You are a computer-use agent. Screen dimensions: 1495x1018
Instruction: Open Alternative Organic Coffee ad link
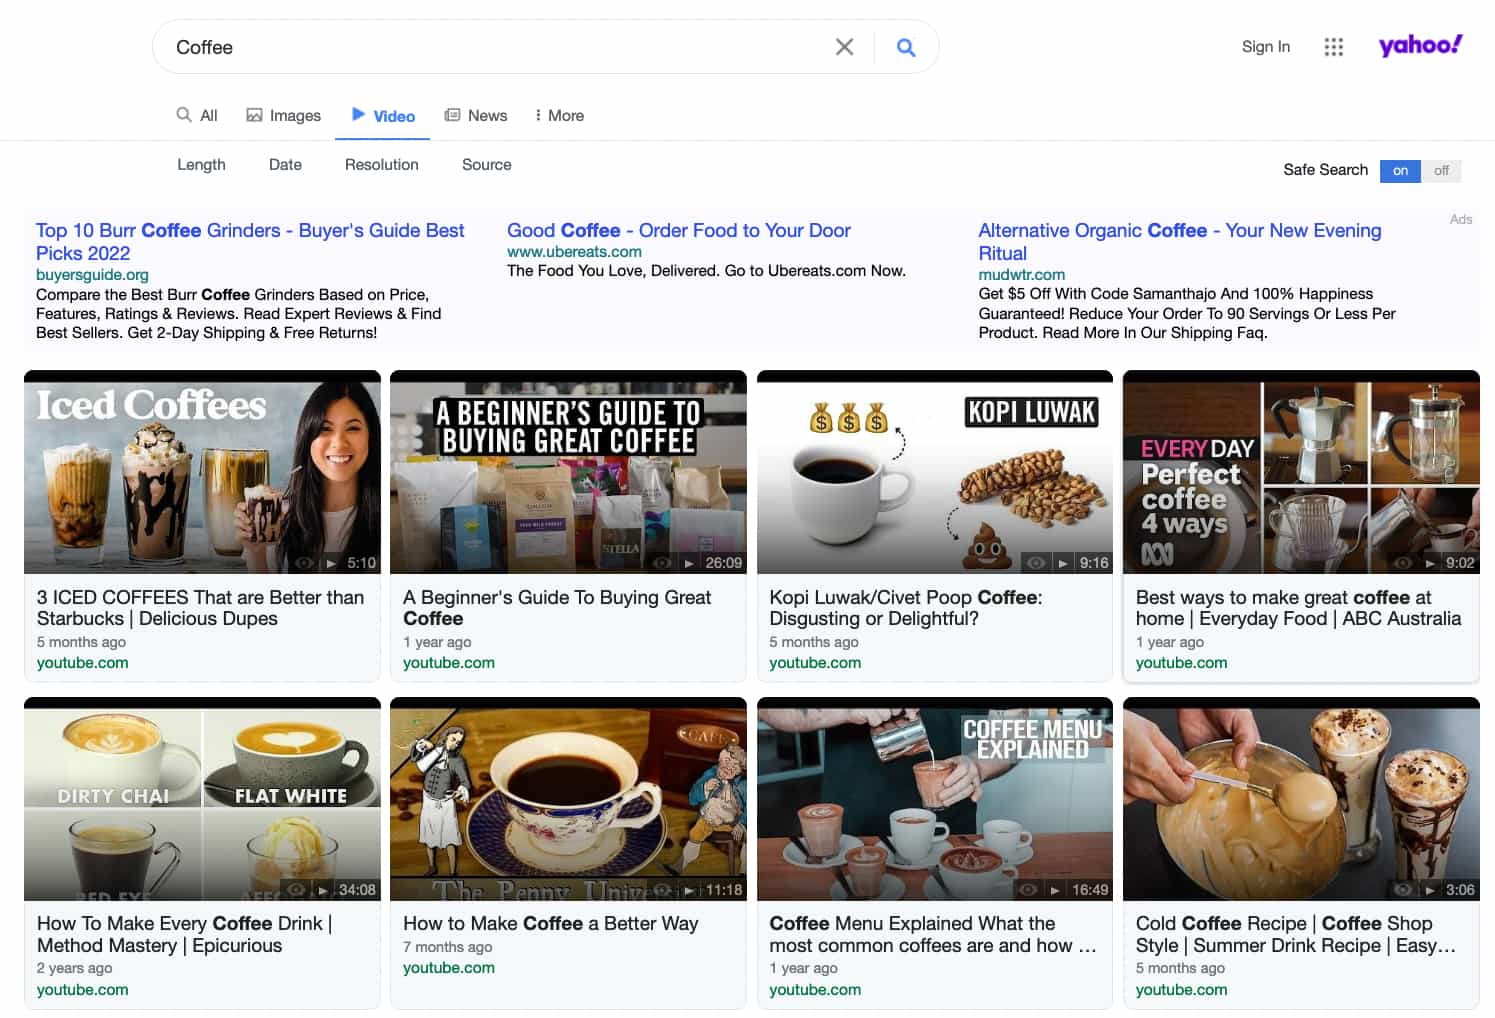[x=1179, y=242]
